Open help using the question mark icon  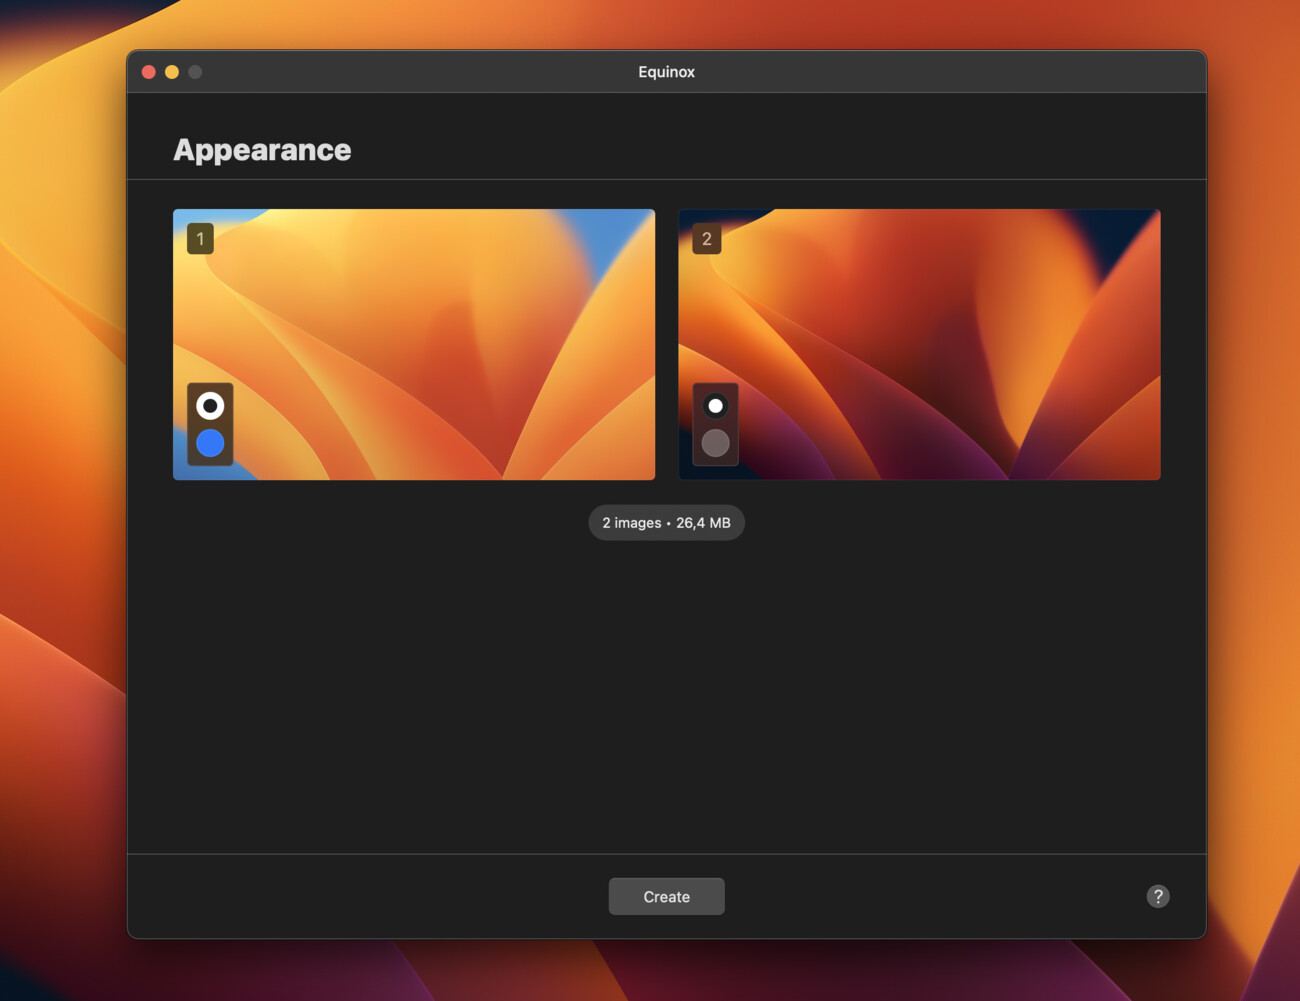click(x=1157, y=896)
